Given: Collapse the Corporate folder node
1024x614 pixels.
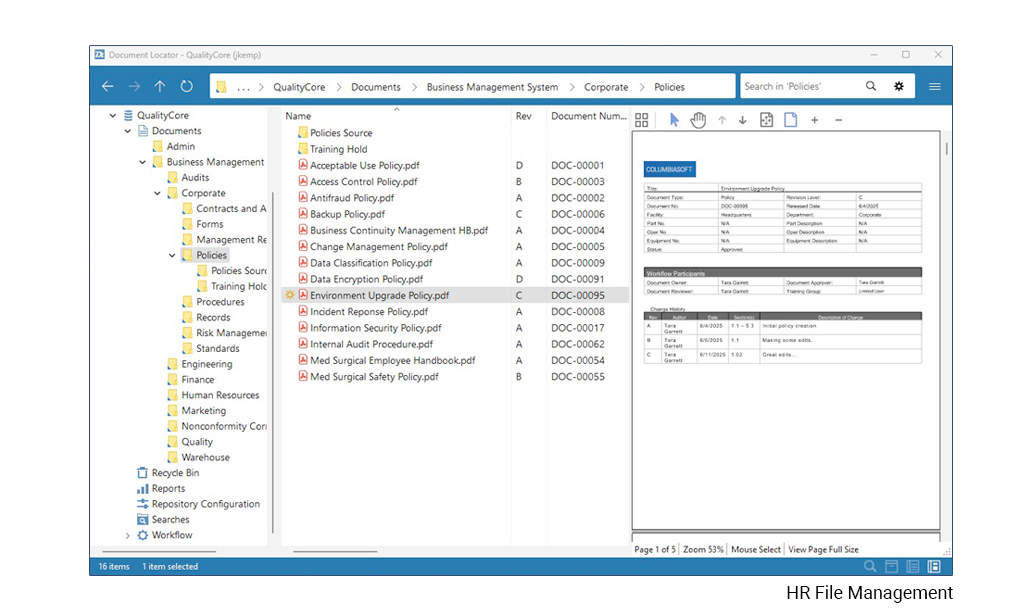Looking at the screenshot, I should click(x=157, y=193).
